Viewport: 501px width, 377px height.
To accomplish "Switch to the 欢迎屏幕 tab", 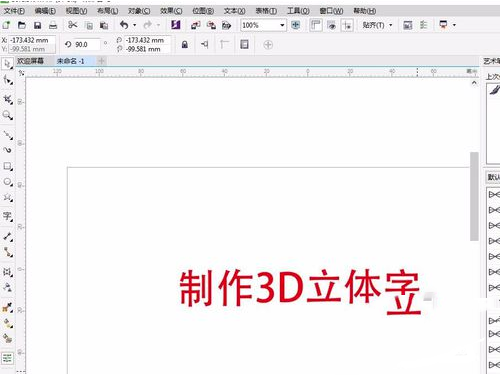I will 30,61.
